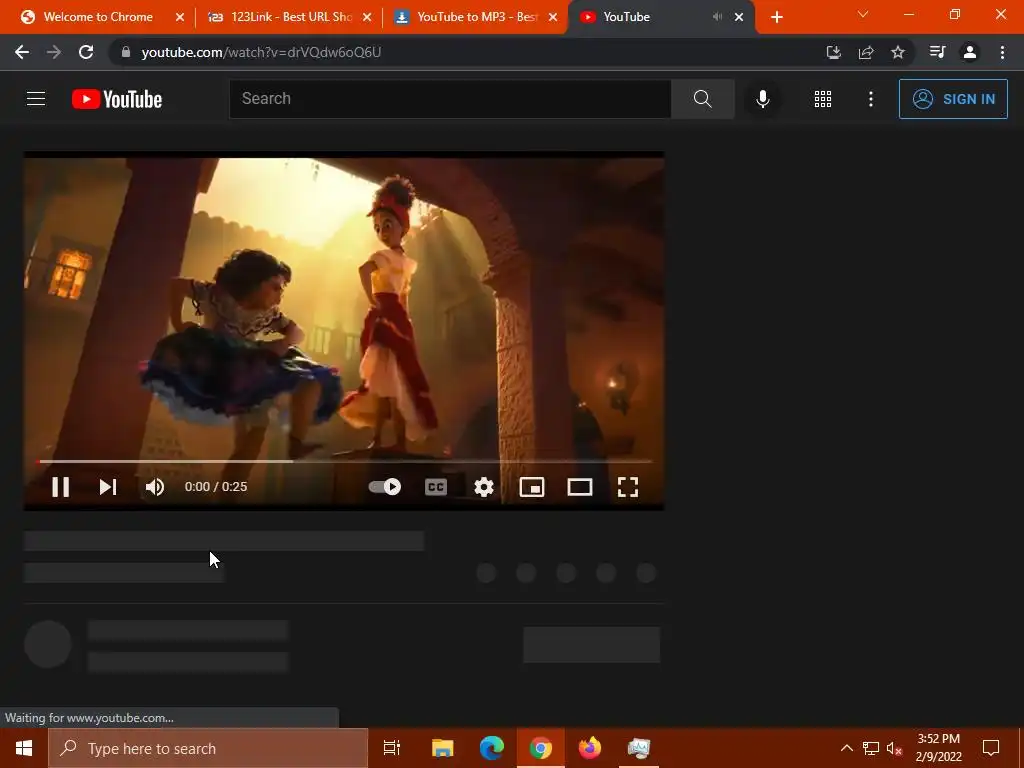Screen dimensions: 1024x768
Task: Go back to the previous page
Action: coord(22,52)
